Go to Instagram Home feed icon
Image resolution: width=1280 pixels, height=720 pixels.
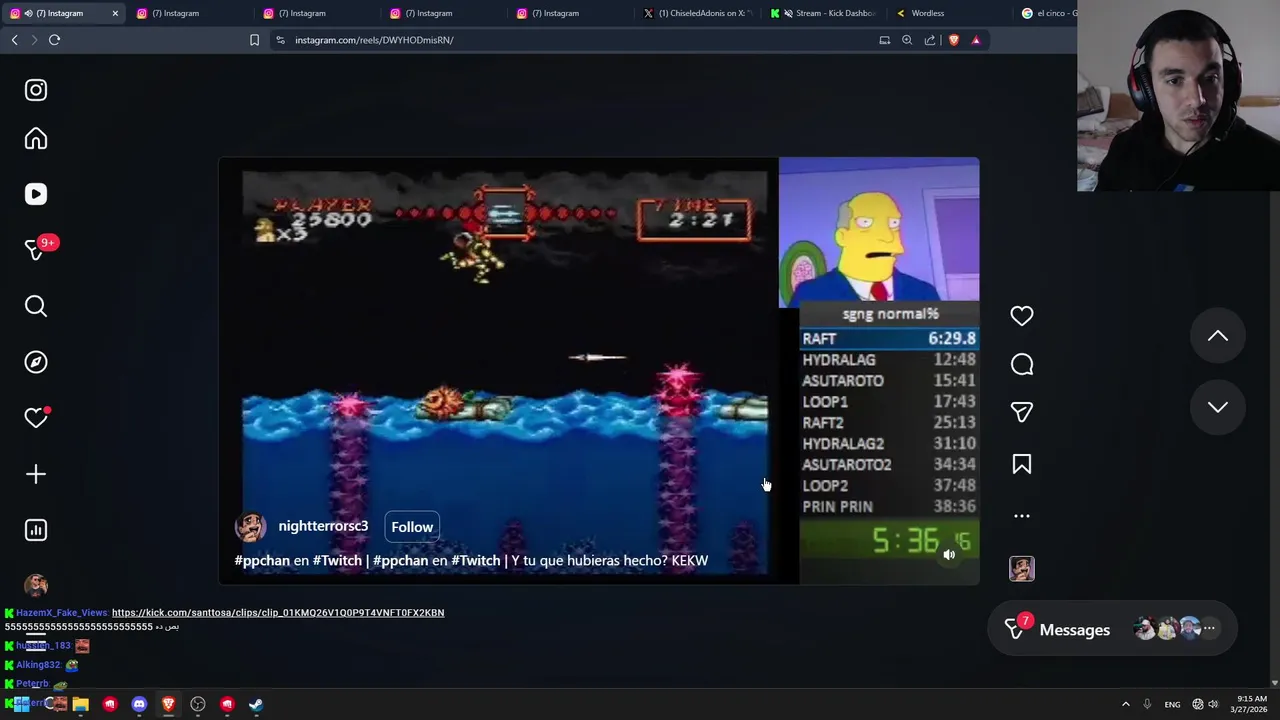pos(36,139)
